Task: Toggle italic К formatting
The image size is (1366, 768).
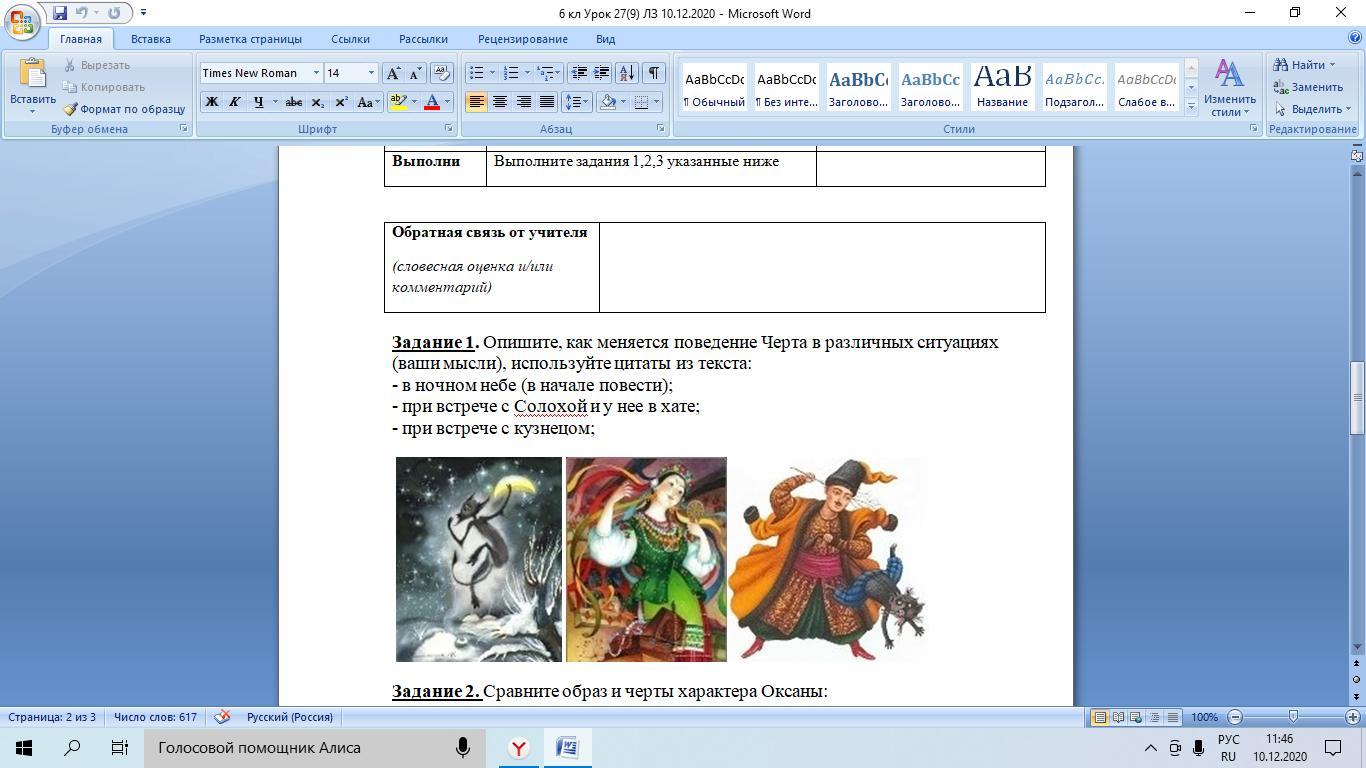Action: 234,102
